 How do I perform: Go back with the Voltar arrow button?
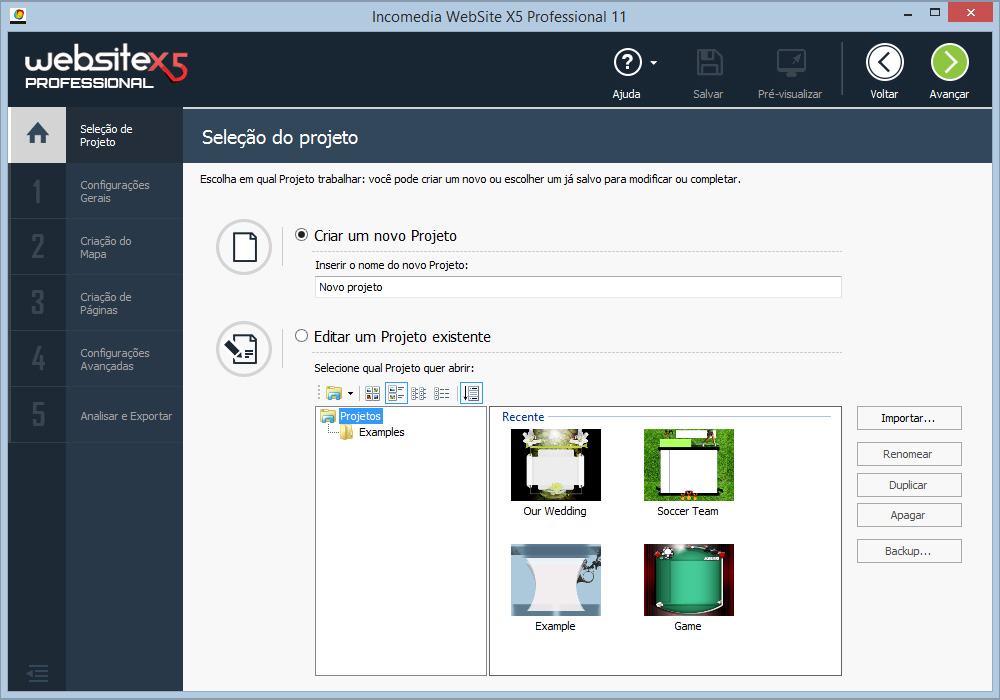(x=885, y=62)
